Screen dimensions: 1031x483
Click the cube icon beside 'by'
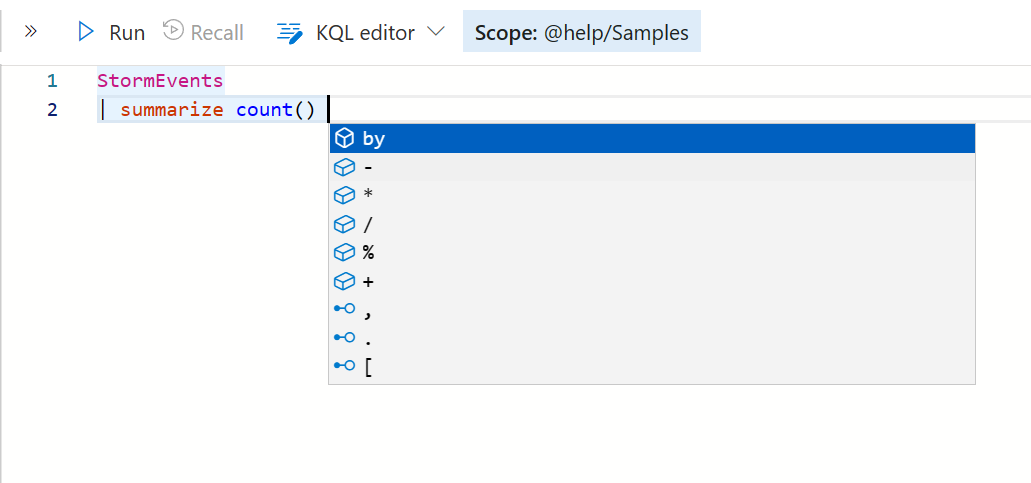(x=345, y=139)
